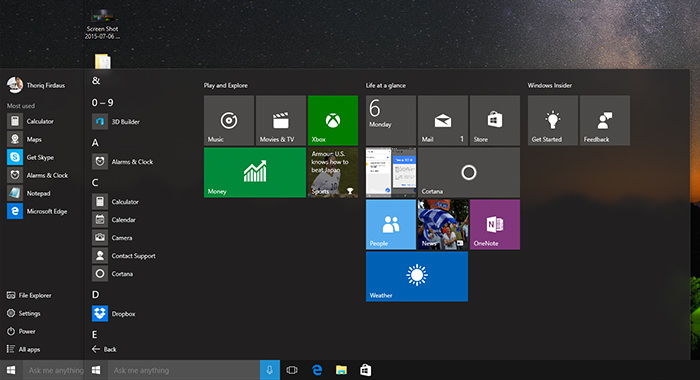This screenshot has height=380, width=700.
Task: Open Task View from the taskbar
Action: click(292, 370)
